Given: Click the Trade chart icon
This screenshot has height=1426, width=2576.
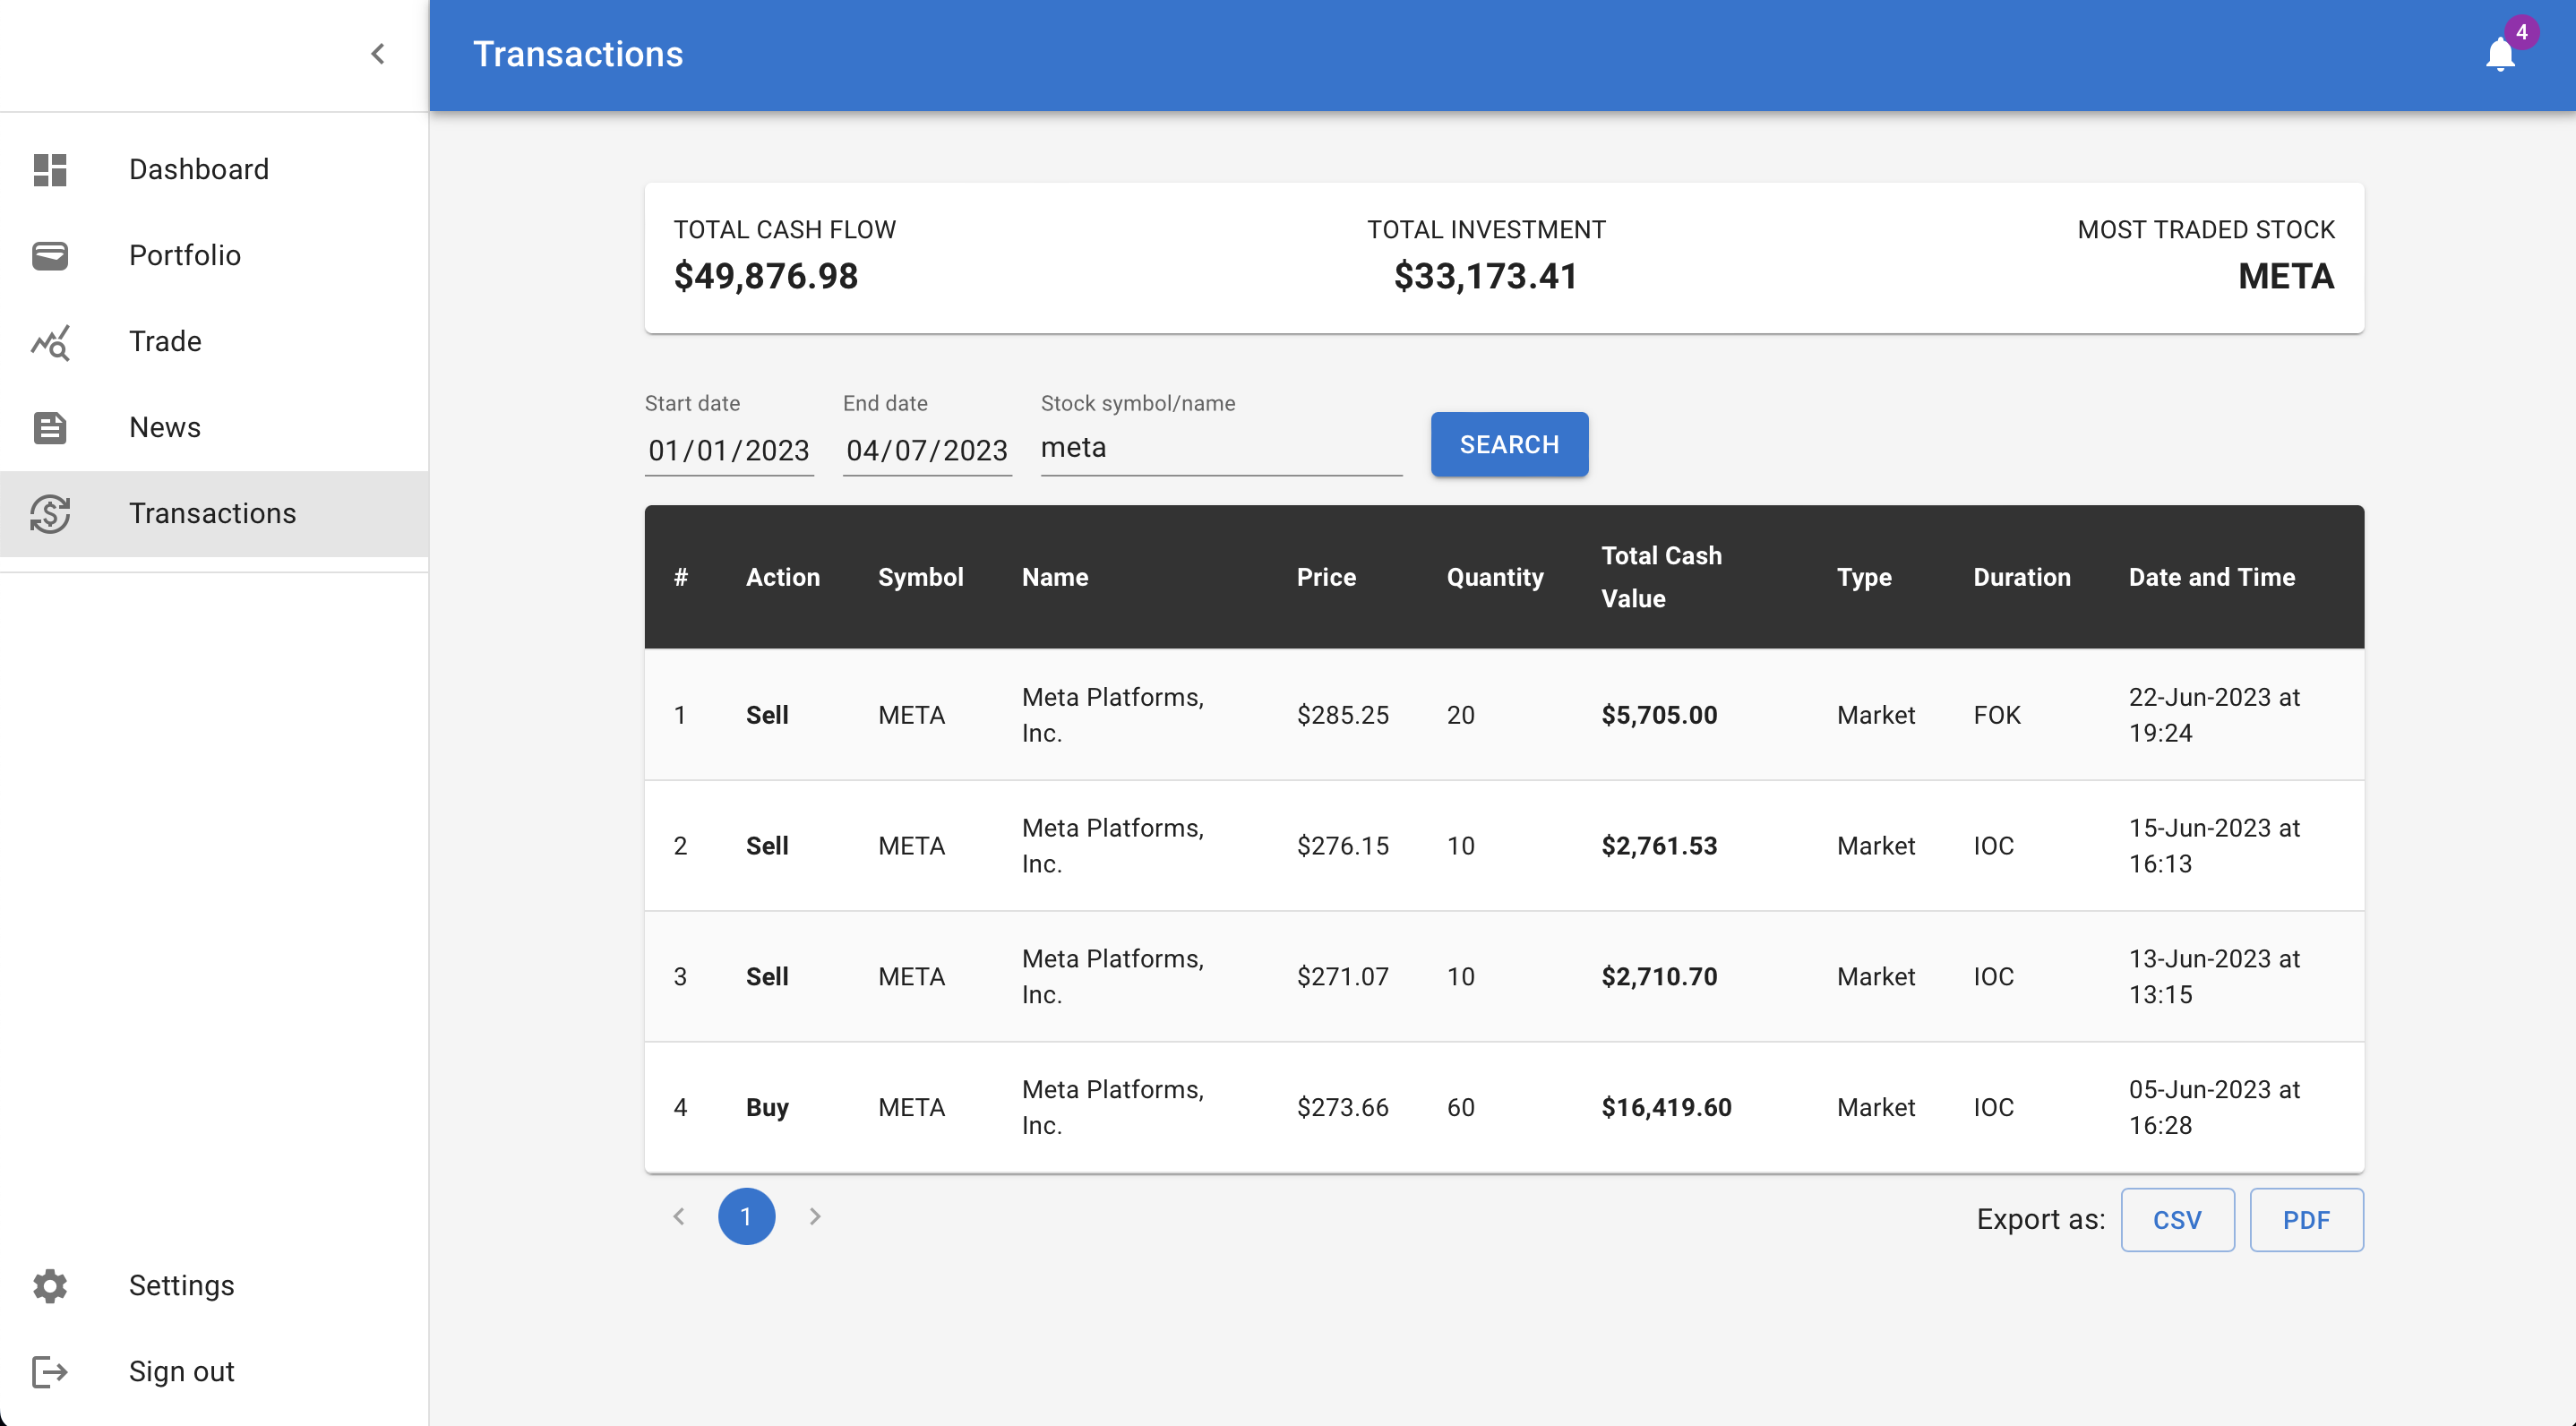Looking at the screenshot, I should pyautogui.click(x=50, y=342).
